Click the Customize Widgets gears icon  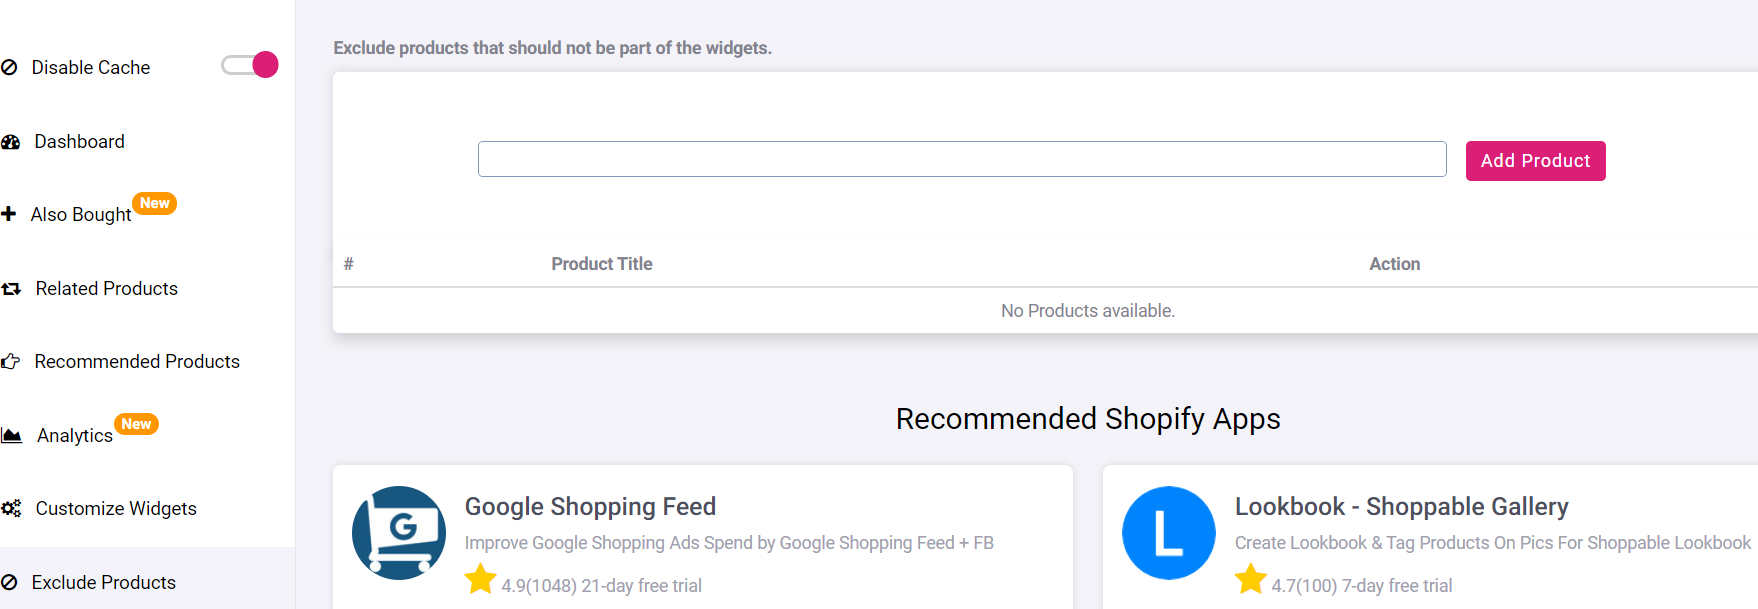tap(10, 508)
